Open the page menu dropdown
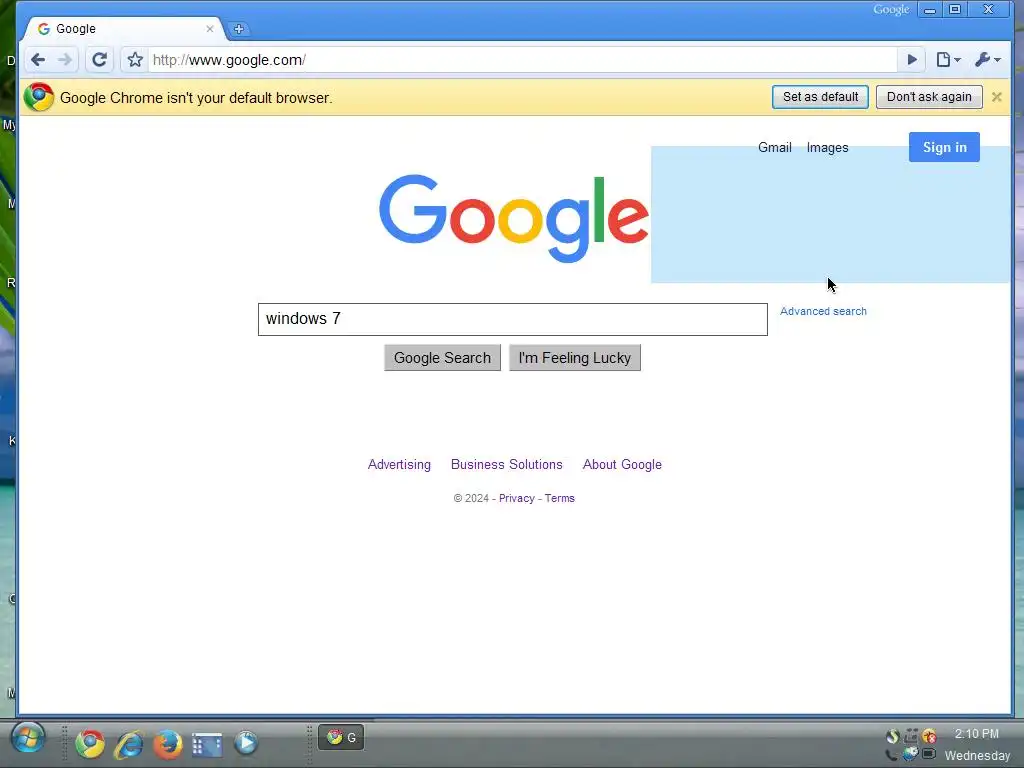This screenshot has height=768, width=1024. (948, 60)
